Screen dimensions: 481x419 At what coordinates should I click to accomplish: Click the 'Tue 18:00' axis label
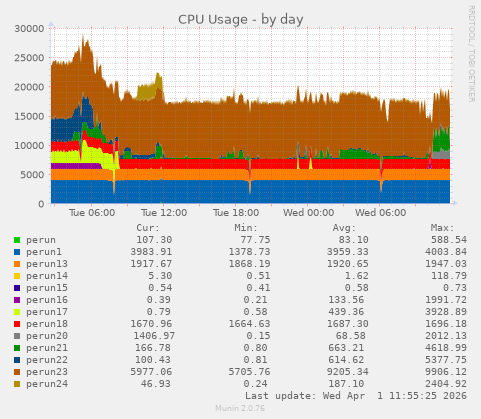tap(236, 213)
